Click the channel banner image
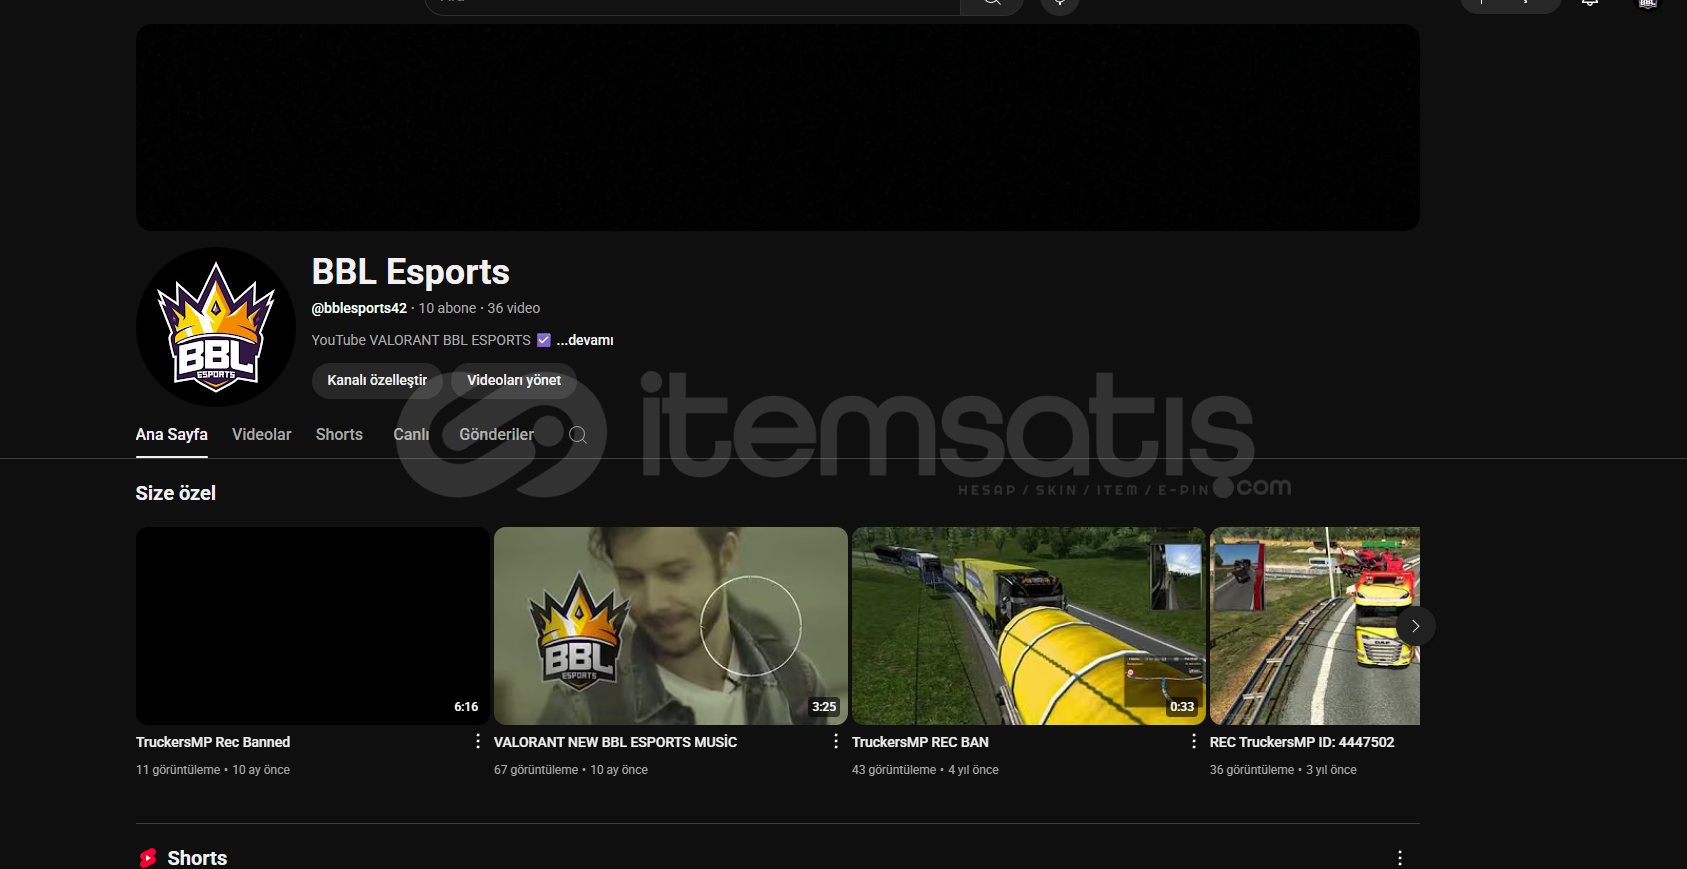 (778, 128)
